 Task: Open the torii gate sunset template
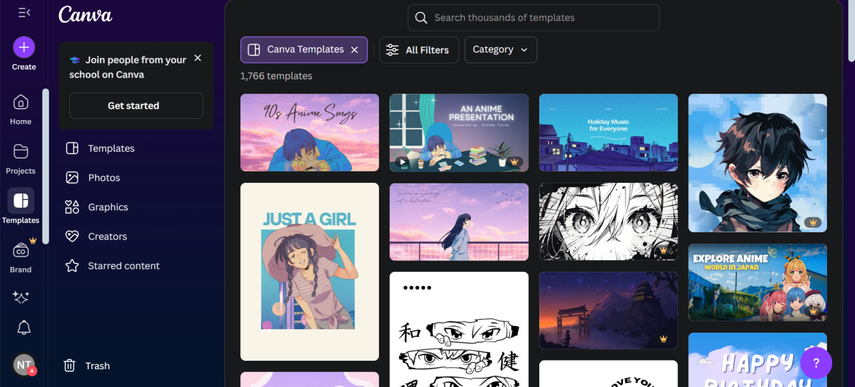609,311
